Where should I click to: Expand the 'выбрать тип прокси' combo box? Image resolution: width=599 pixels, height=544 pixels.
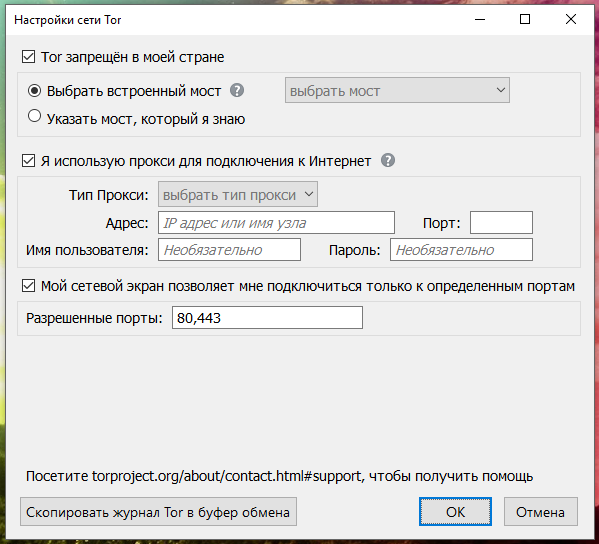(238, 194)
